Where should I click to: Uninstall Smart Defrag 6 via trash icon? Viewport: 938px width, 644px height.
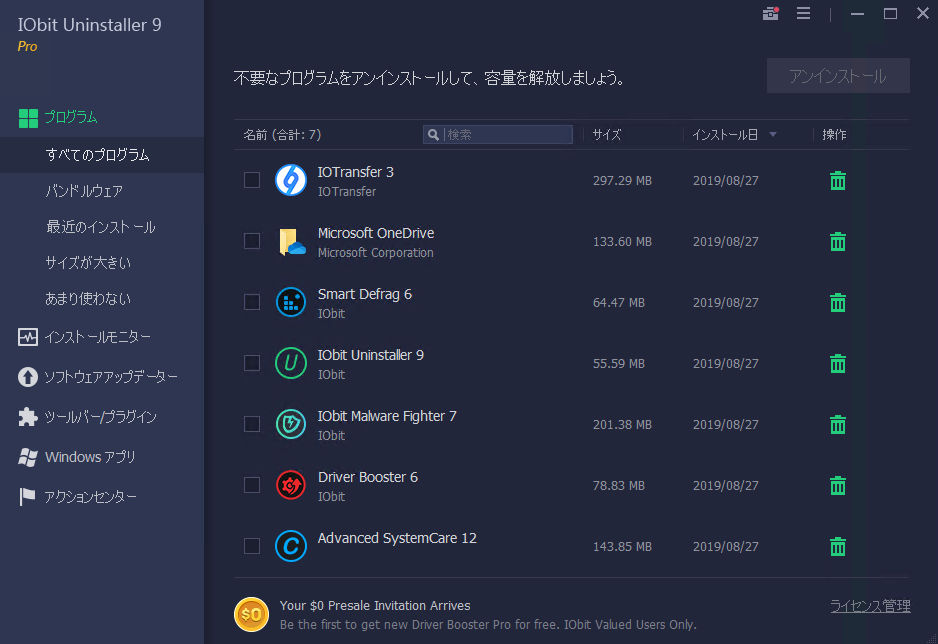click(838, 303)
